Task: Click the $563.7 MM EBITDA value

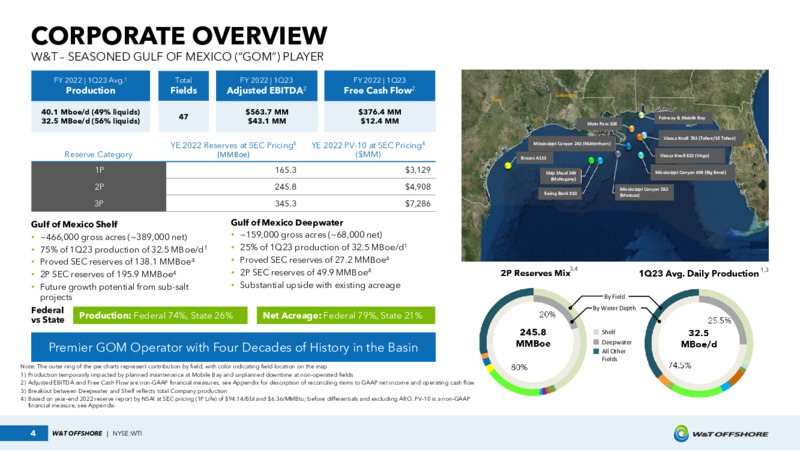Action: point(266,112)
